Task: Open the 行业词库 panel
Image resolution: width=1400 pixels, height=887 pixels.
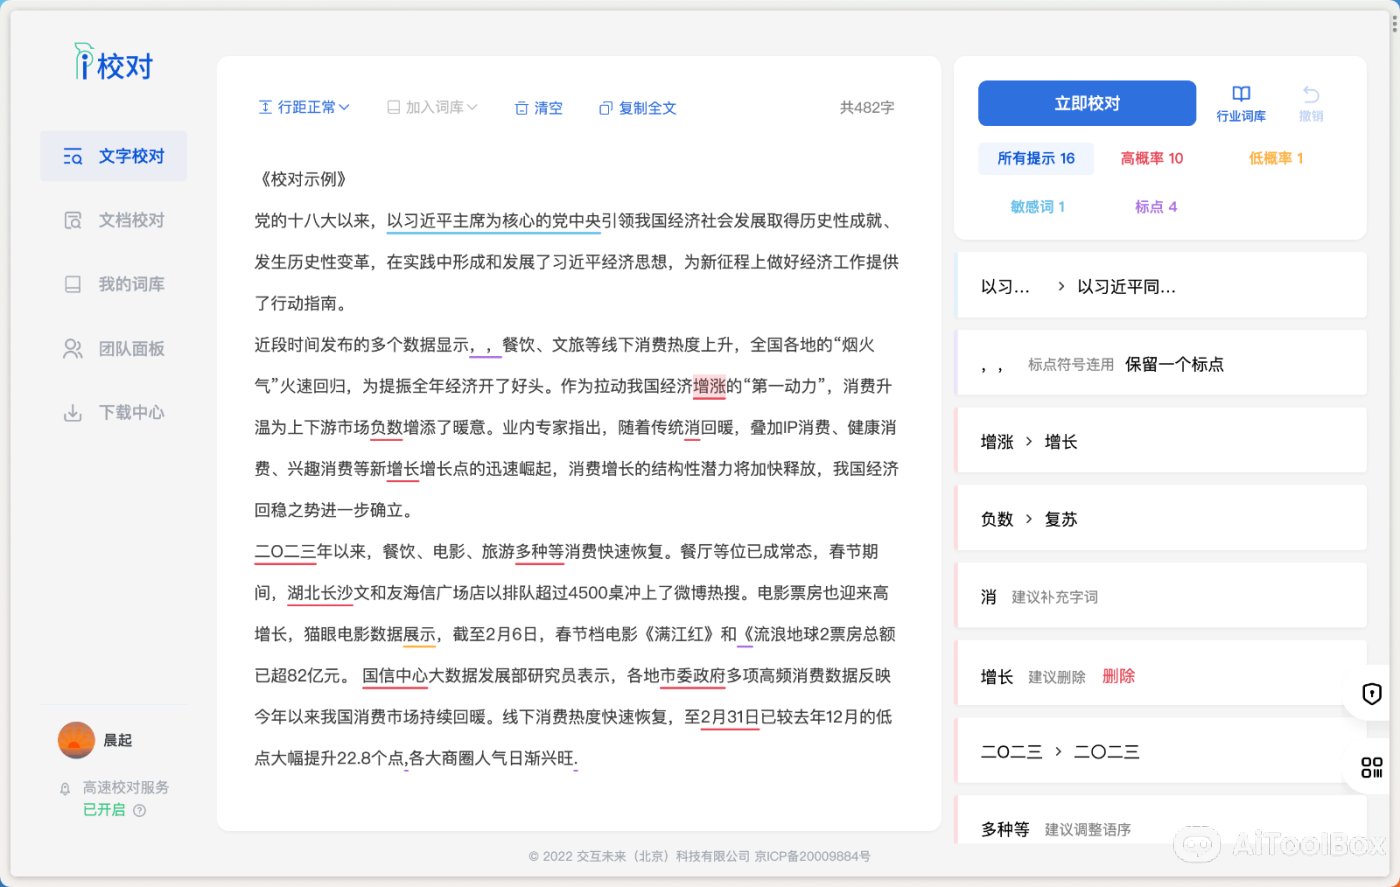Action: pyautogui.click(x=1241, y=103)
